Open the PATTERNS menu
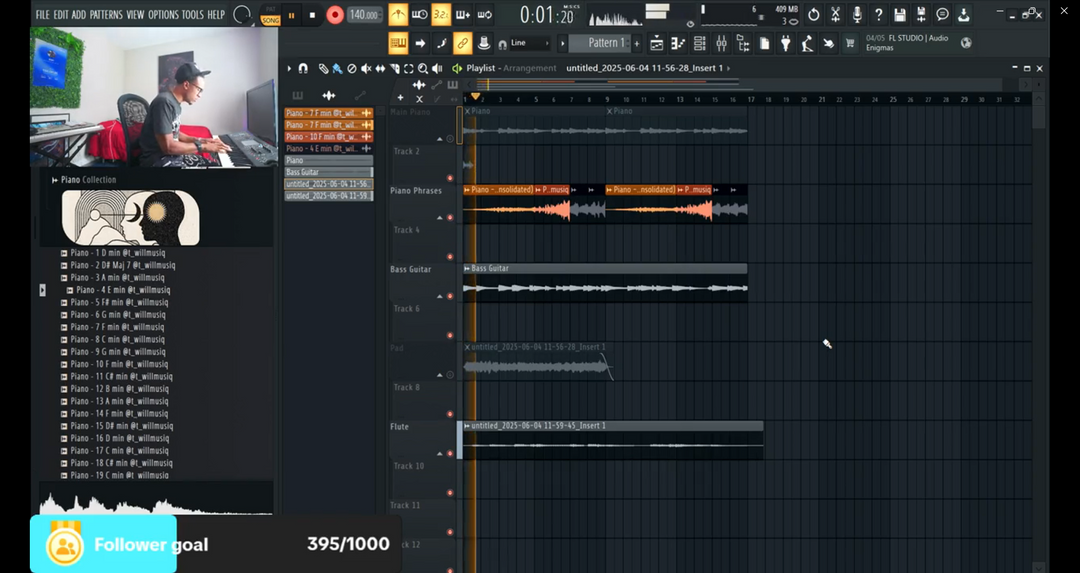 point(106,15)
